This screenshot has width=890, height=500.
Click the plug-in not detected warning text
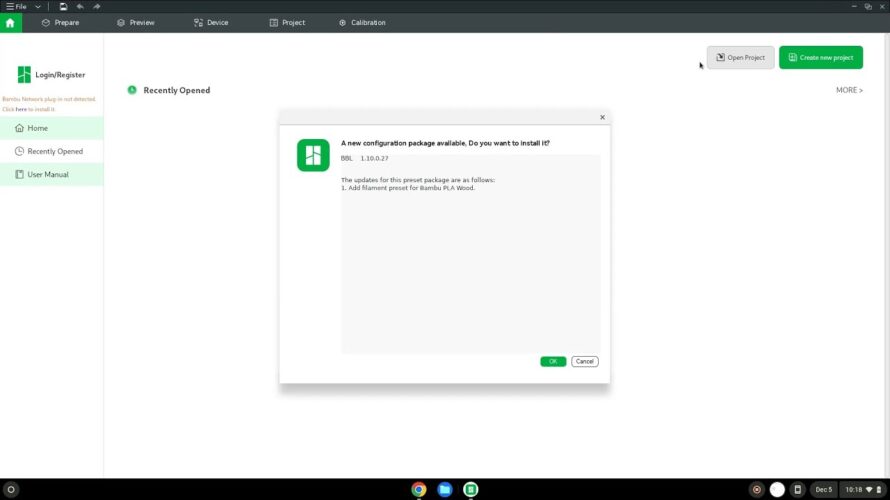click(x=49, y=99)
